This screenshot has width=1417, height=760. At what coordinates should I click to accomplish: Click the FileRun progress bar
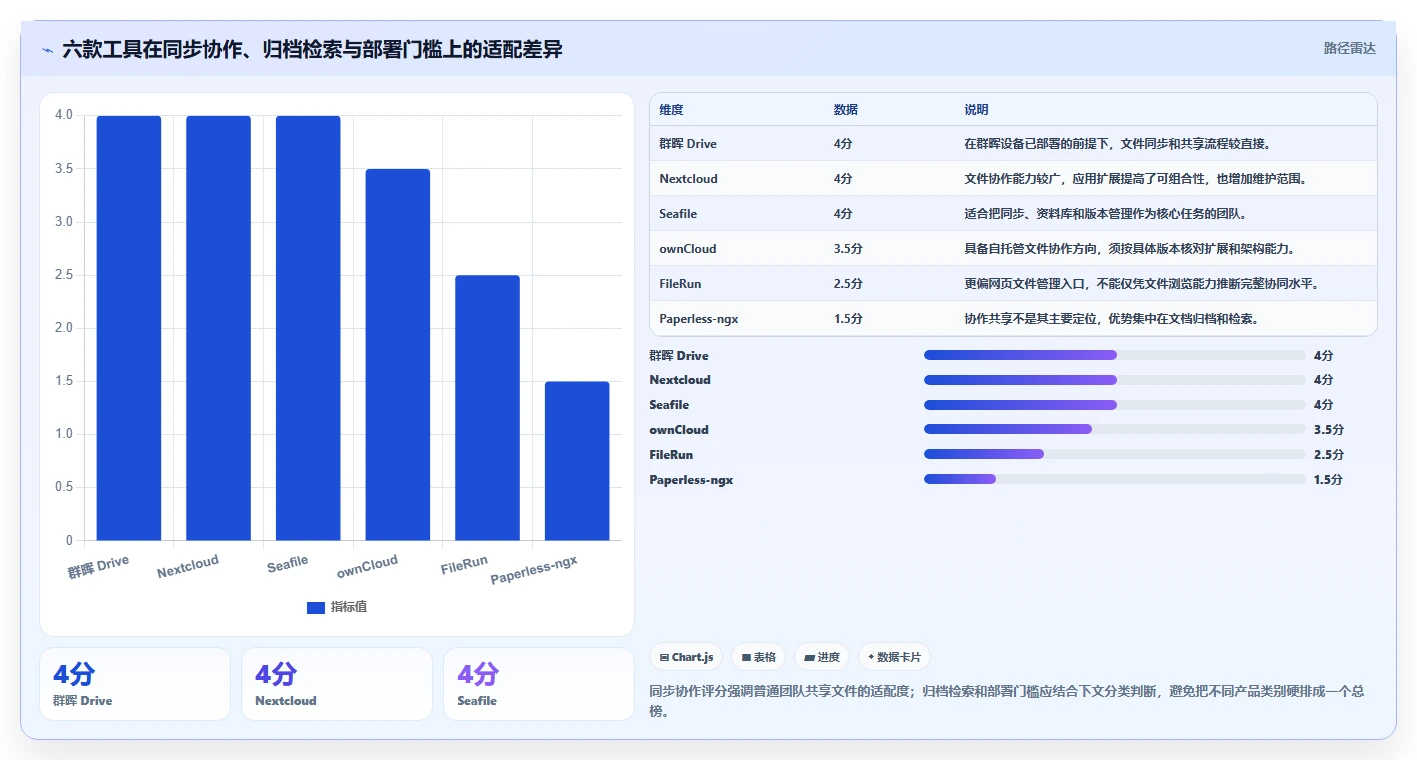(x=1115, y=455)
